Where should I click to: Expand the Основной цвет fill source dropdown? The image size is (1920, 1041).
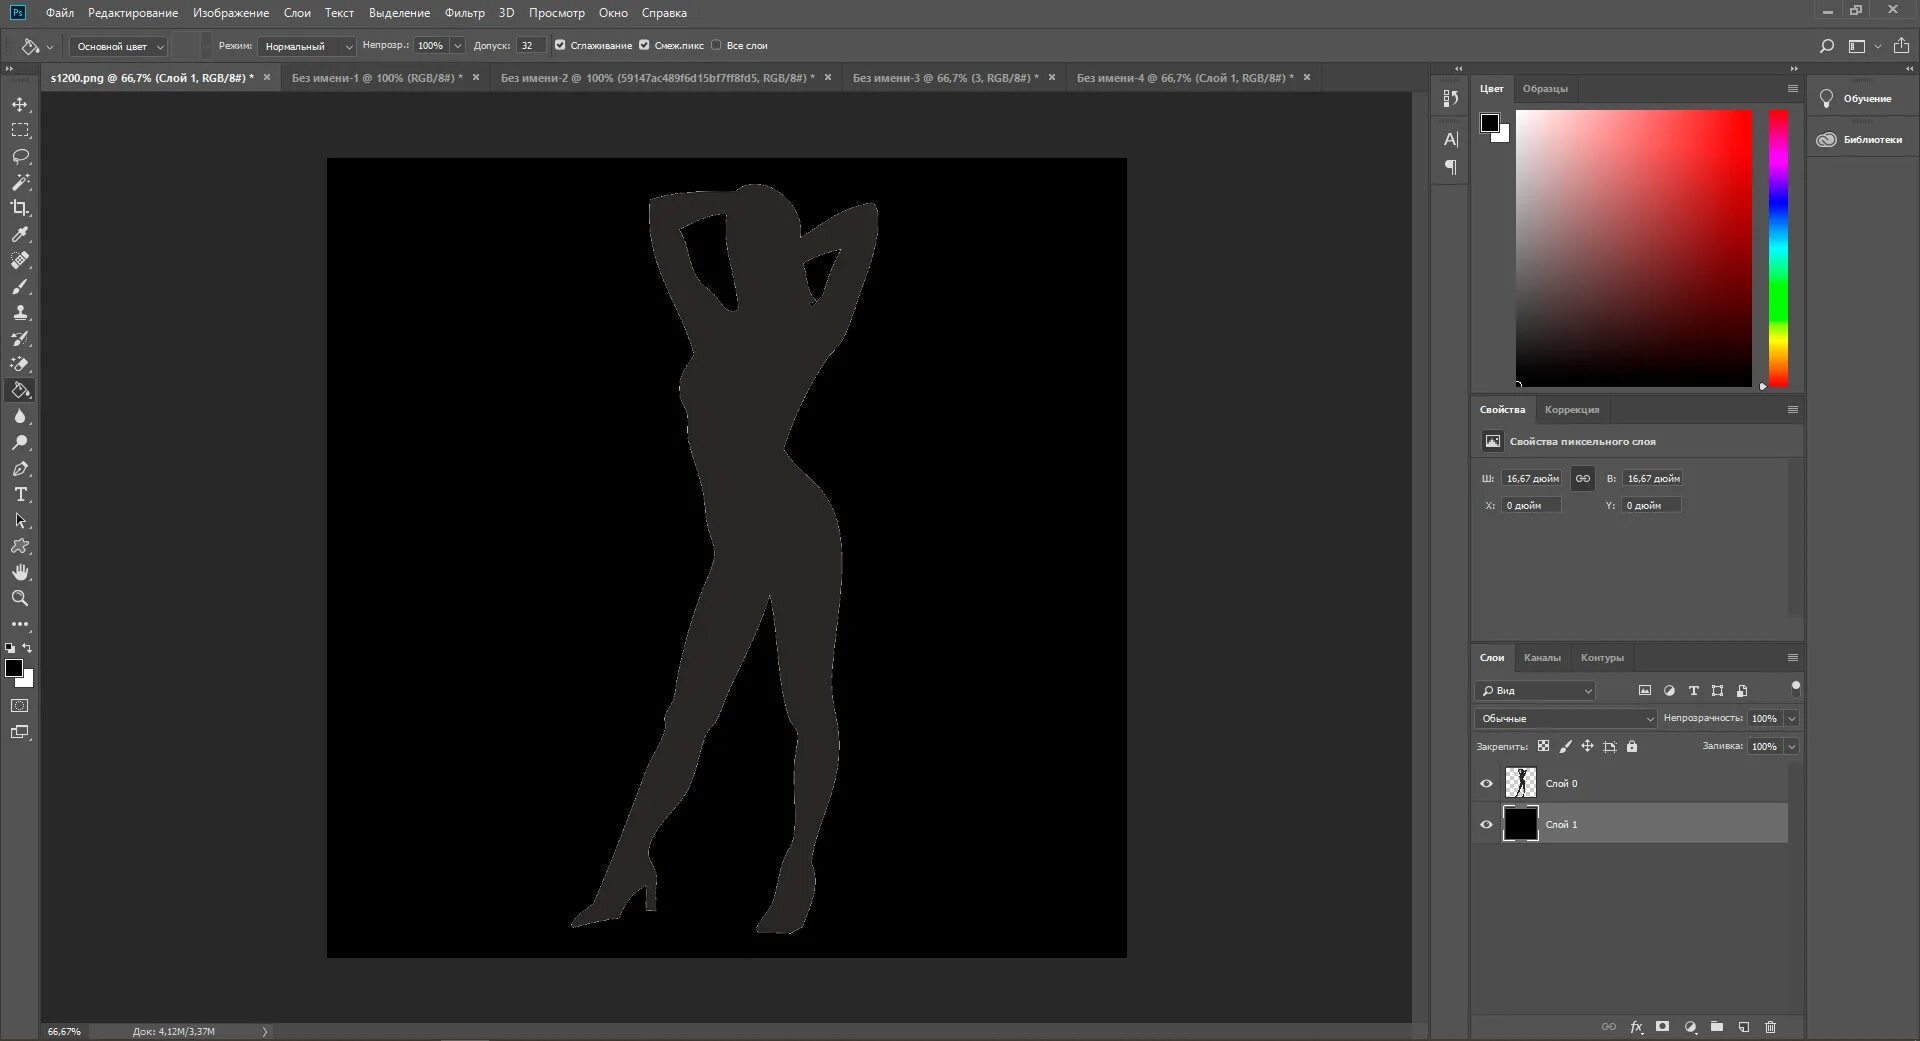click(118, 46)
